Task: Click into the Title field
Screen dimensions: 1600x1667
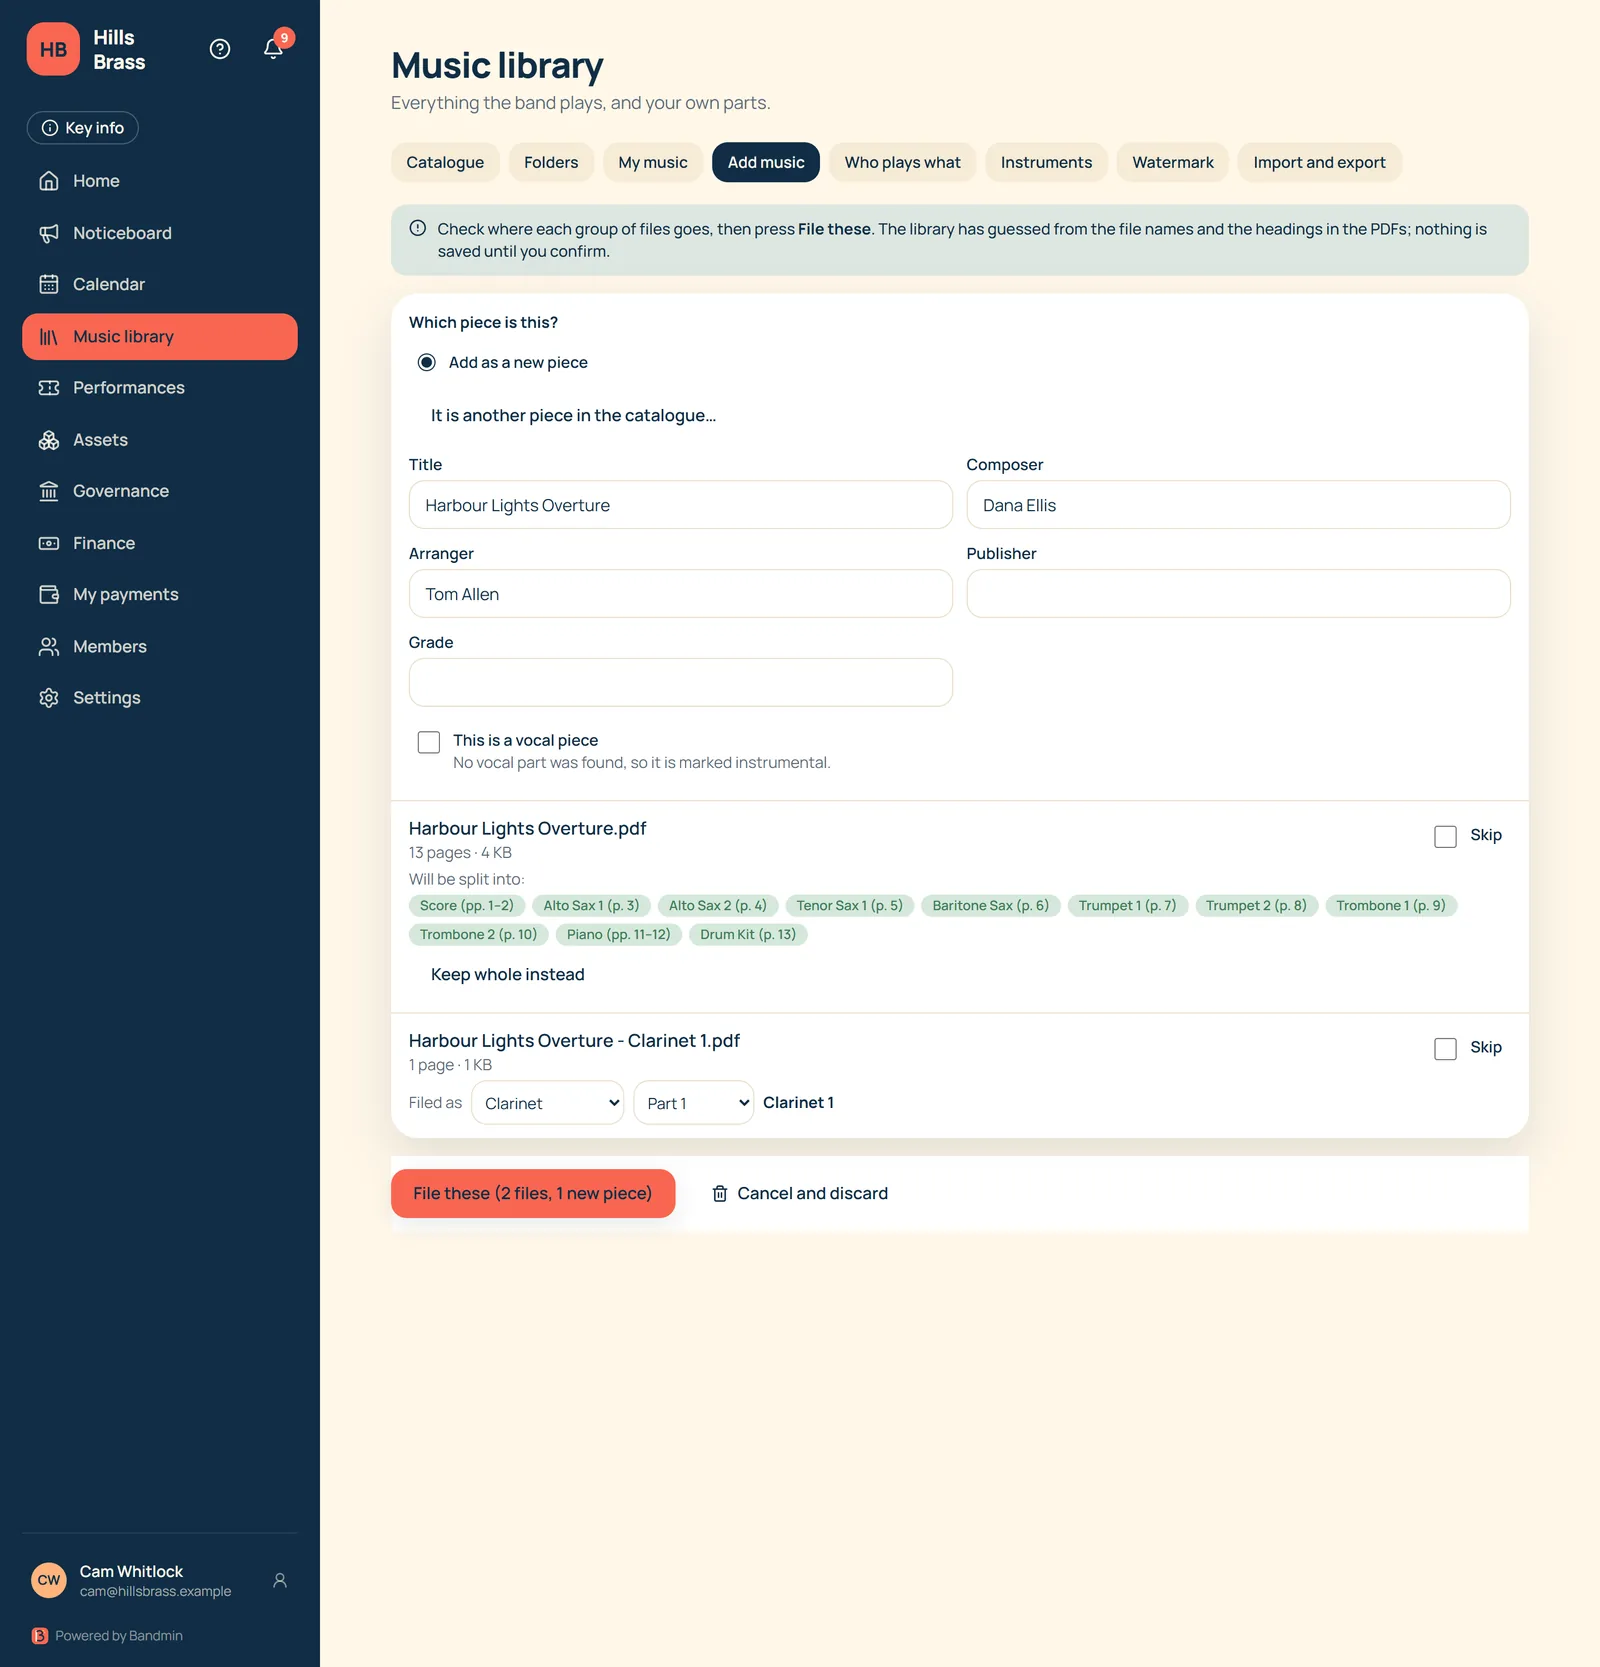Action: click(x=681, y=505)
